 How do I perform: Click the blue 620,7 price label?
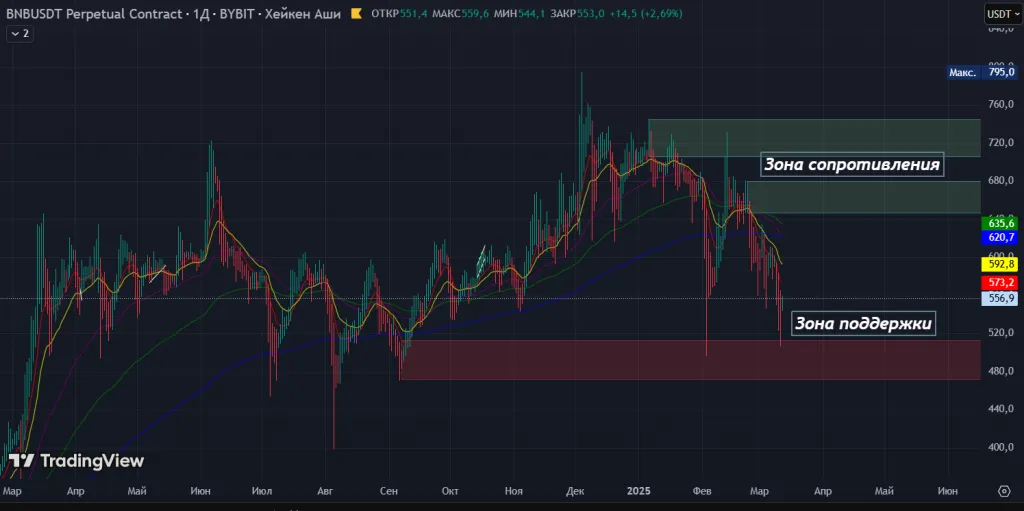(x=1000, y=237)
